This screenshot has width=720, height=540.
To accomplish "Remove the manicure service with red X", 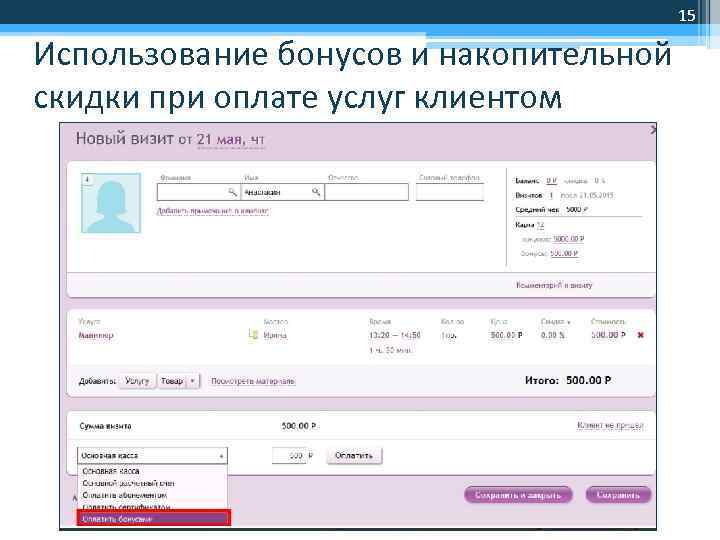I will click(x=641, y=335).
